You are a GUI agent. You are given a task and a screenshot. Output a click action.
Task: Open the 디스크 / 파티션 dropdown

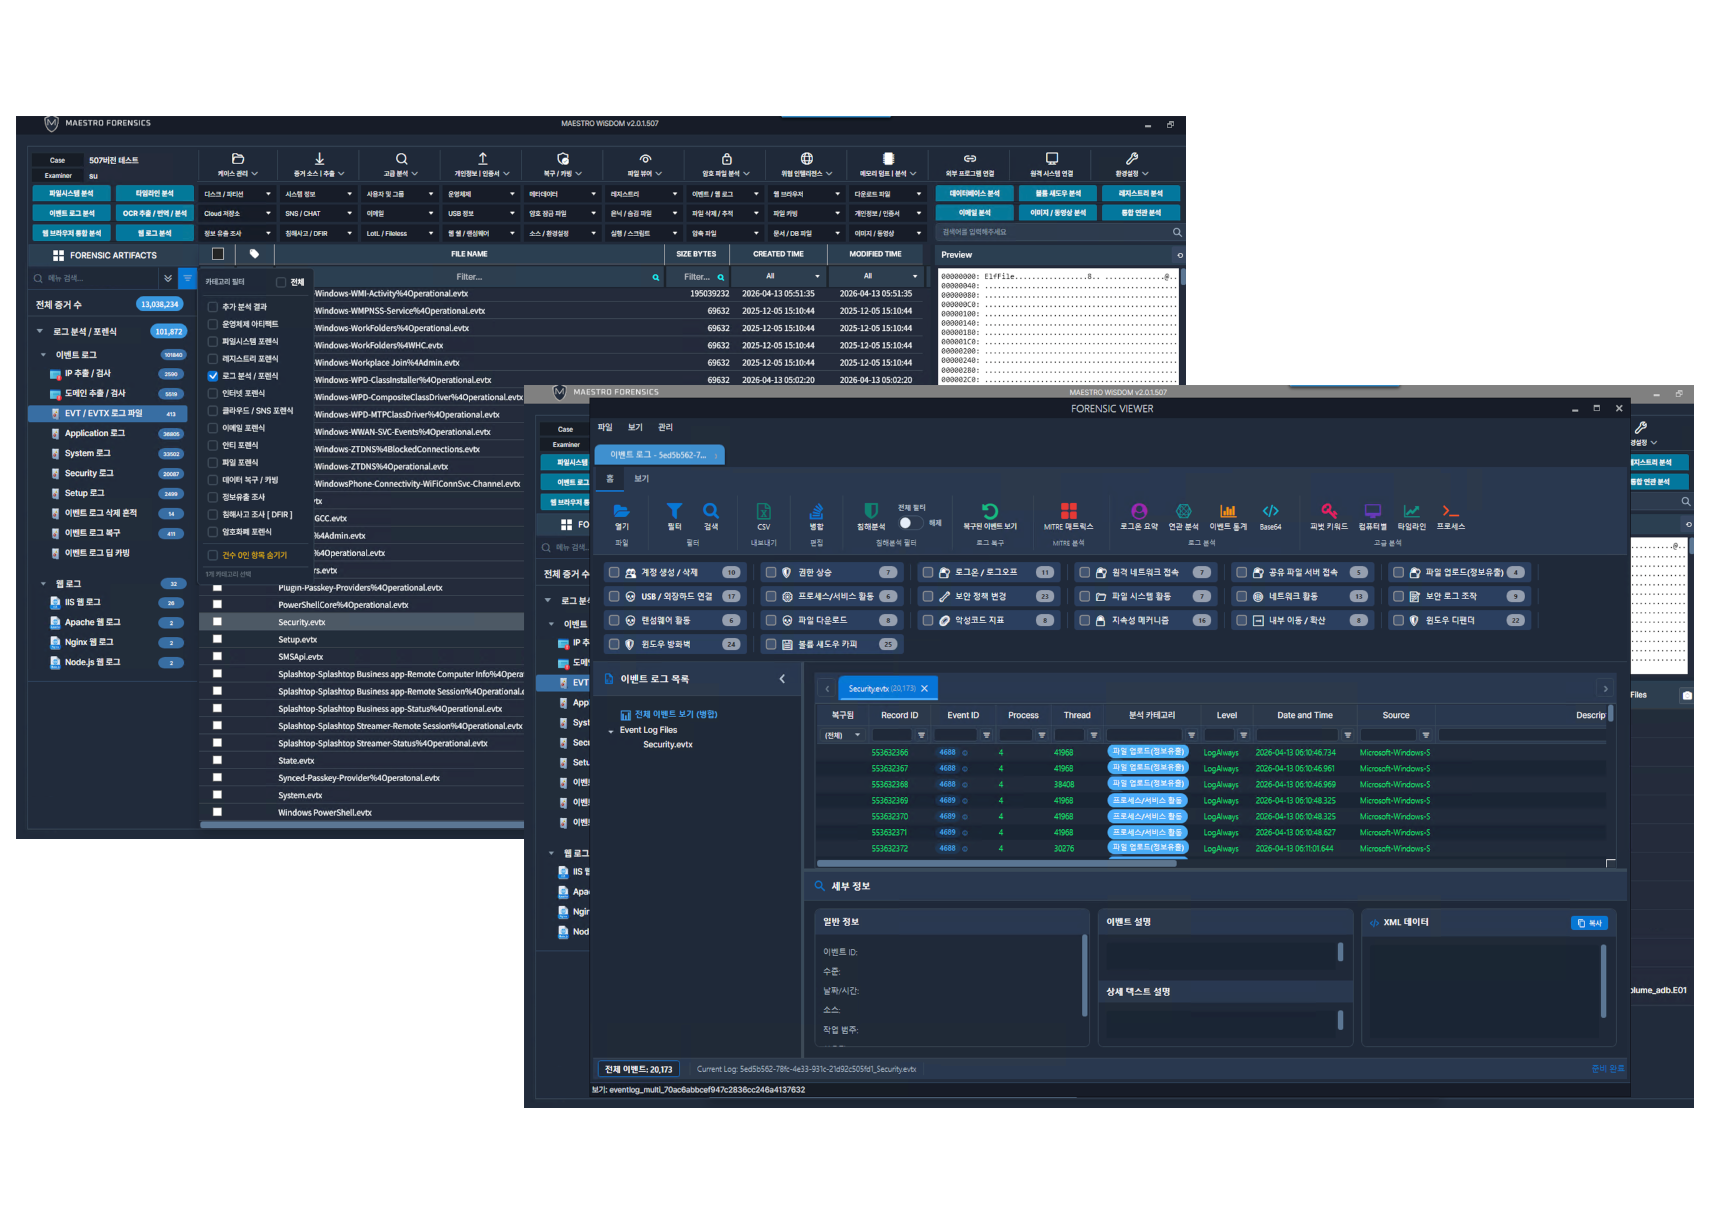click(x=237, y=194)
